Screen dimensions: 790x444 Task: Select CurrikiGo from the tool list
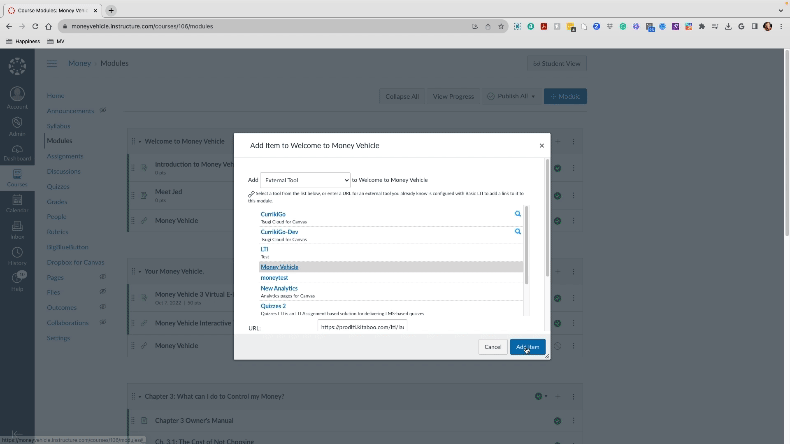coord(273,214)
